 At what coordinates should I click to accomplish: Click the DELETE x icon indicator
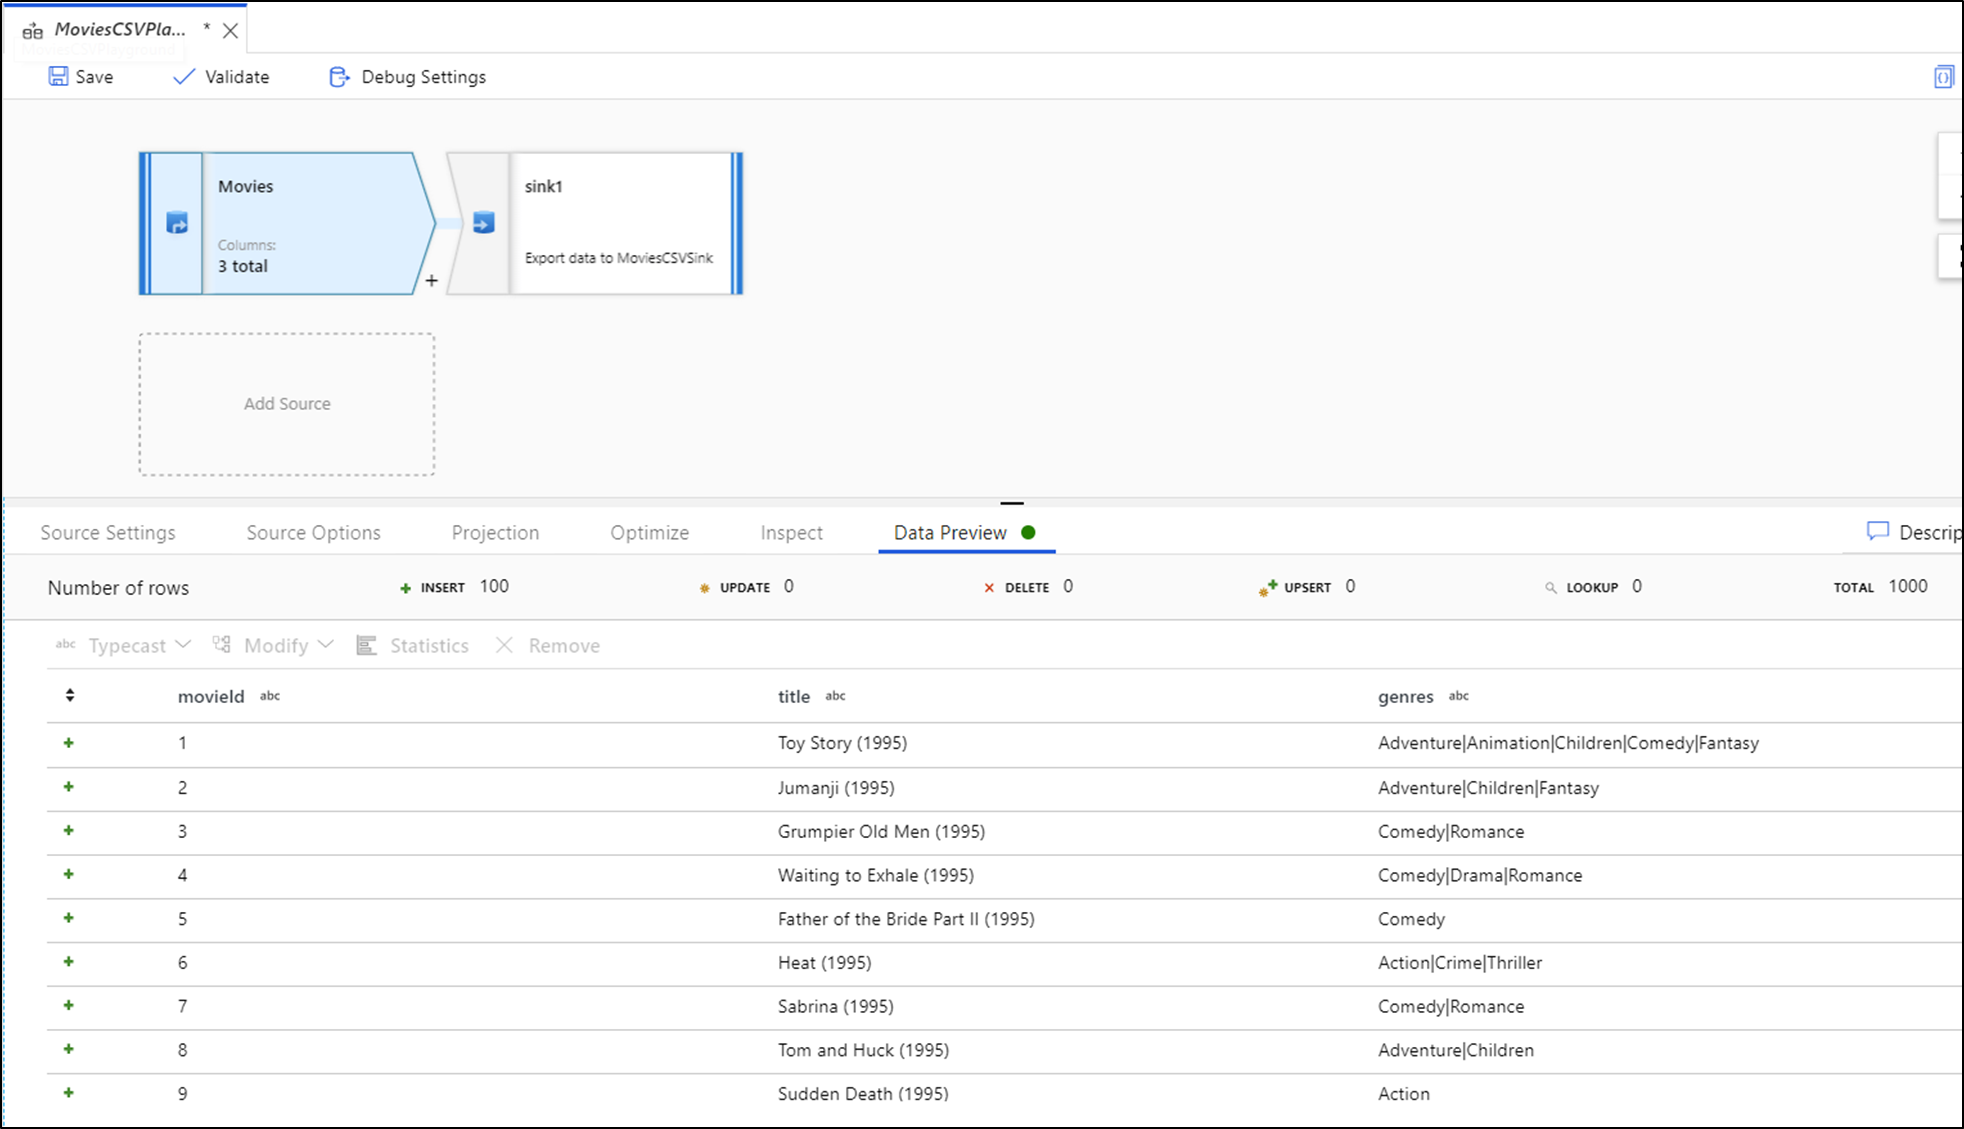coord(987,587)
